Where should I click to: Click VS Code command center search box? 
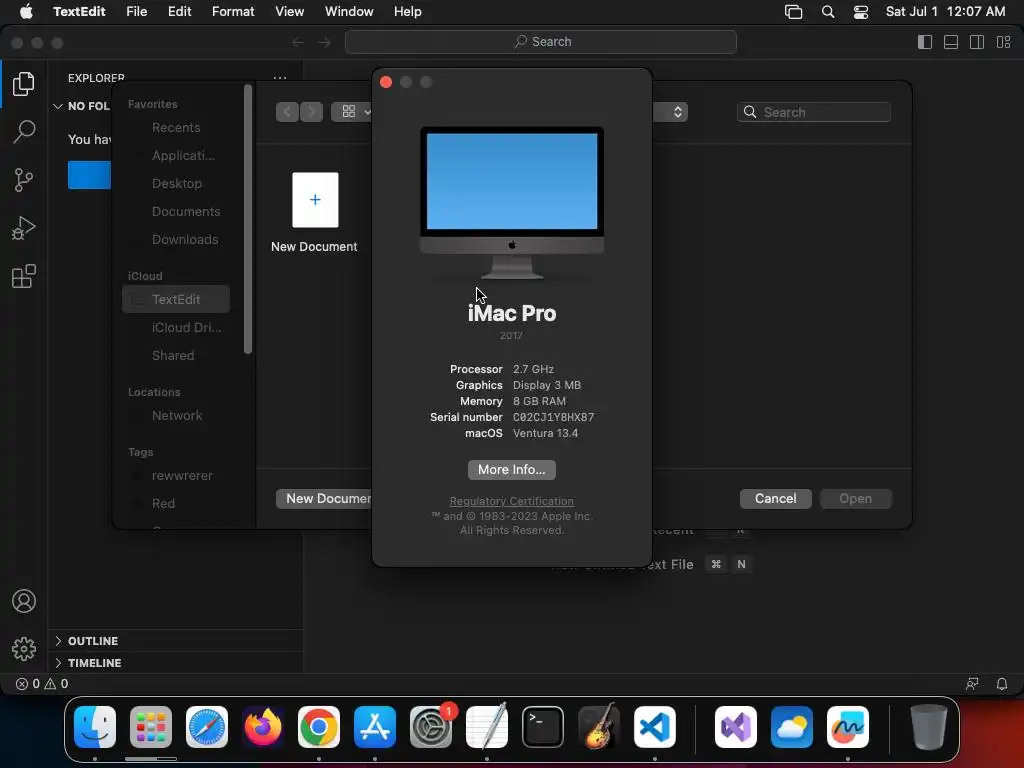(x=541, y=42)
